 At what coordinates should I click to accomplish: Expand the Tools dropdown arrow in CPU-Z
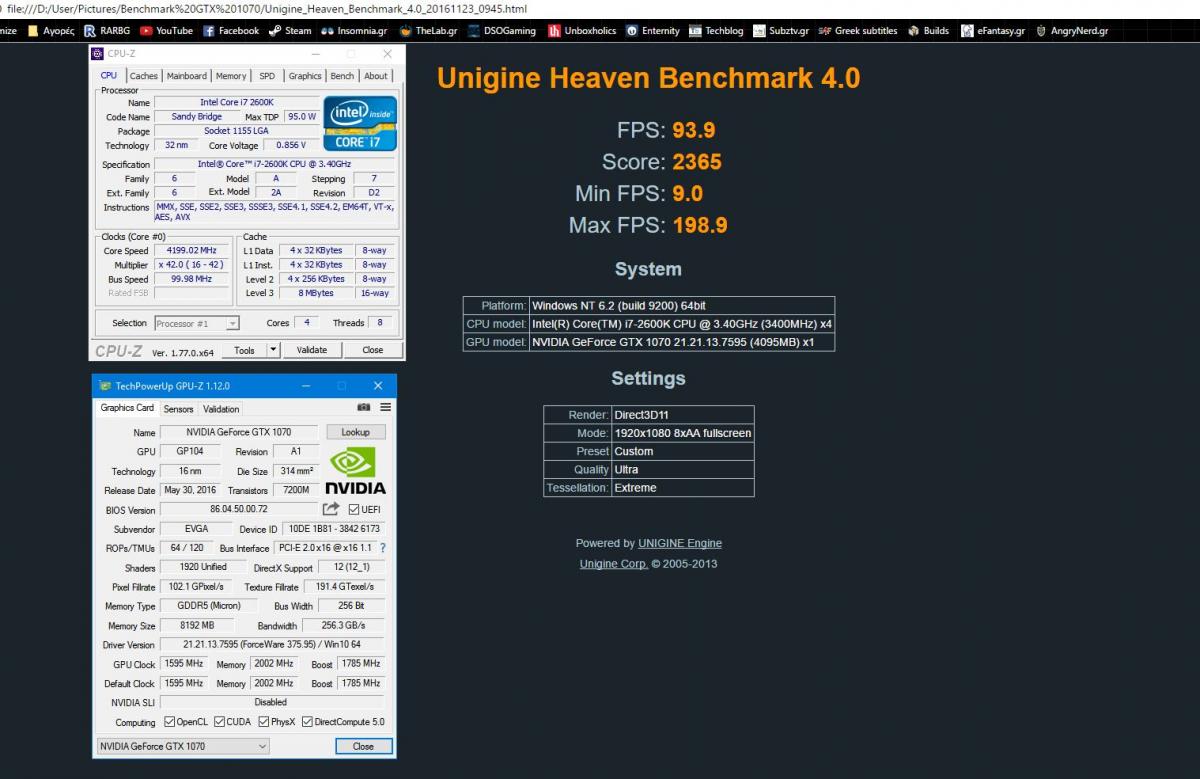(x=273, y=350)
